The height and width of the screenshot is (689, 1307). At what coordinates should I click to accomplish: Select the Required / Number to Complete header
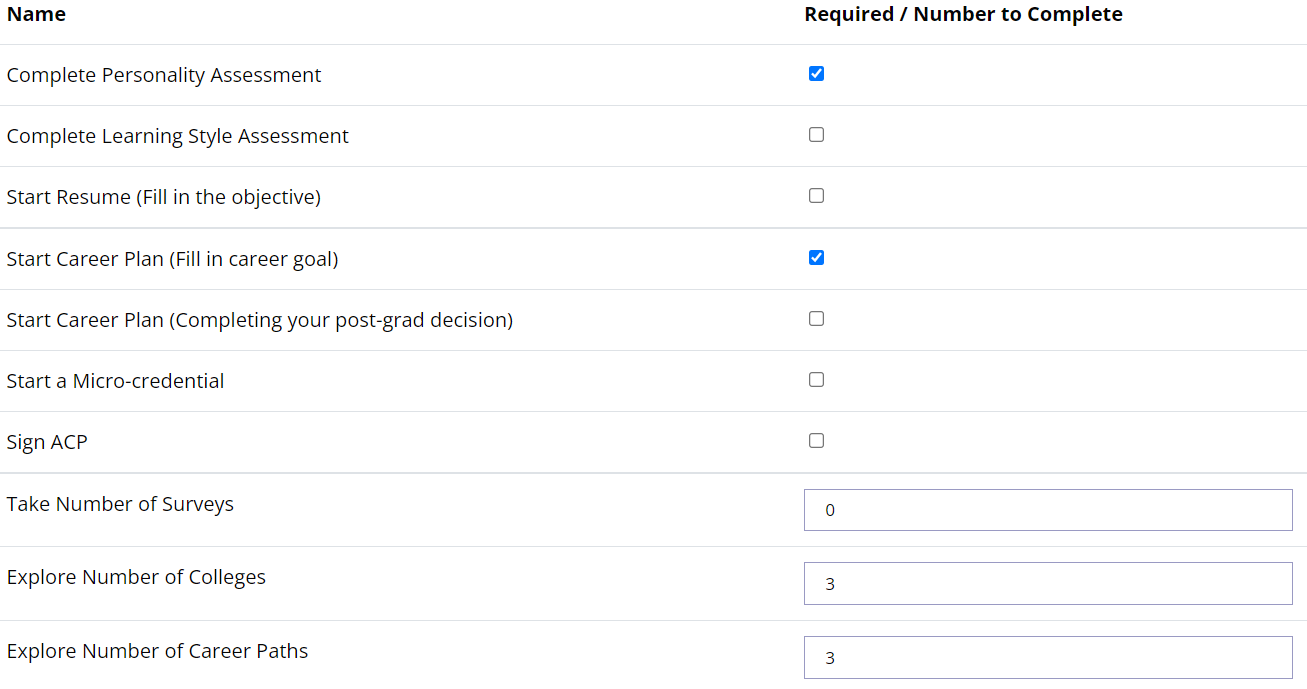(963, 14)
